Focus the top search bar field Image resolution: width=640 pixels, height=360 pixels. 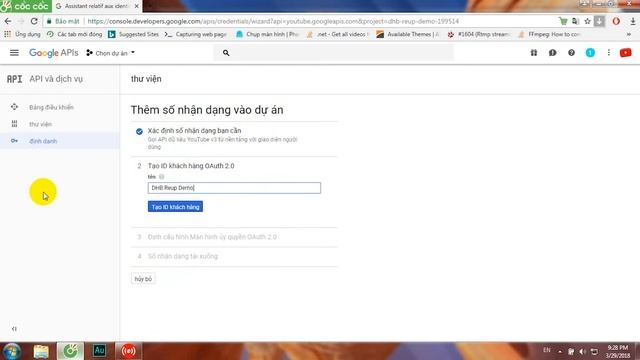tap(333, 53)
